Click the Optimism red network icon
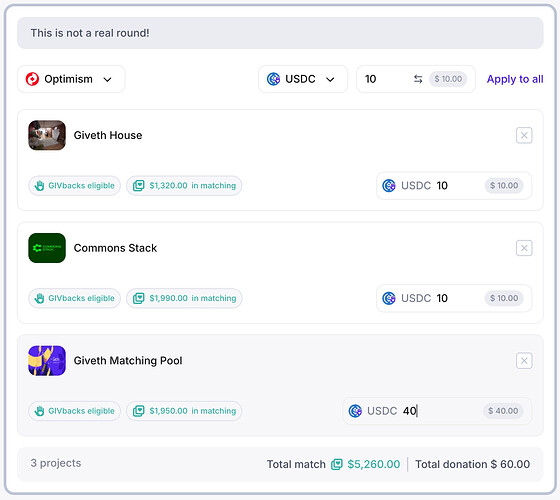This screenshot has width=560, height=500. pyautogui.click(x=32, y=79)
